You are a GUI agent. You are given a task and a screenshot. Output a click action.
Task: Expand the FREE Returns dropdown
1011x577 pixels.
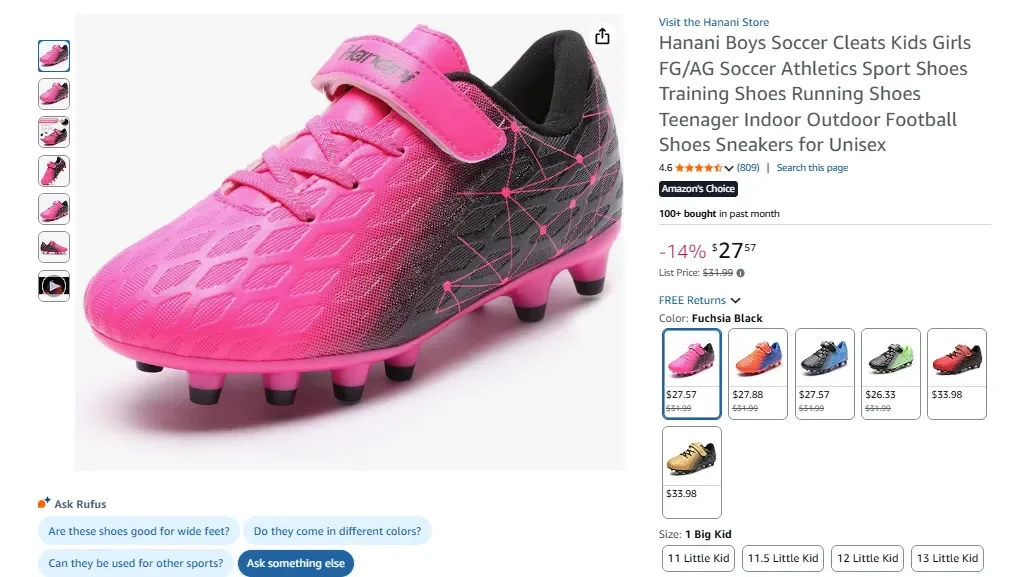tap(736, 300)
